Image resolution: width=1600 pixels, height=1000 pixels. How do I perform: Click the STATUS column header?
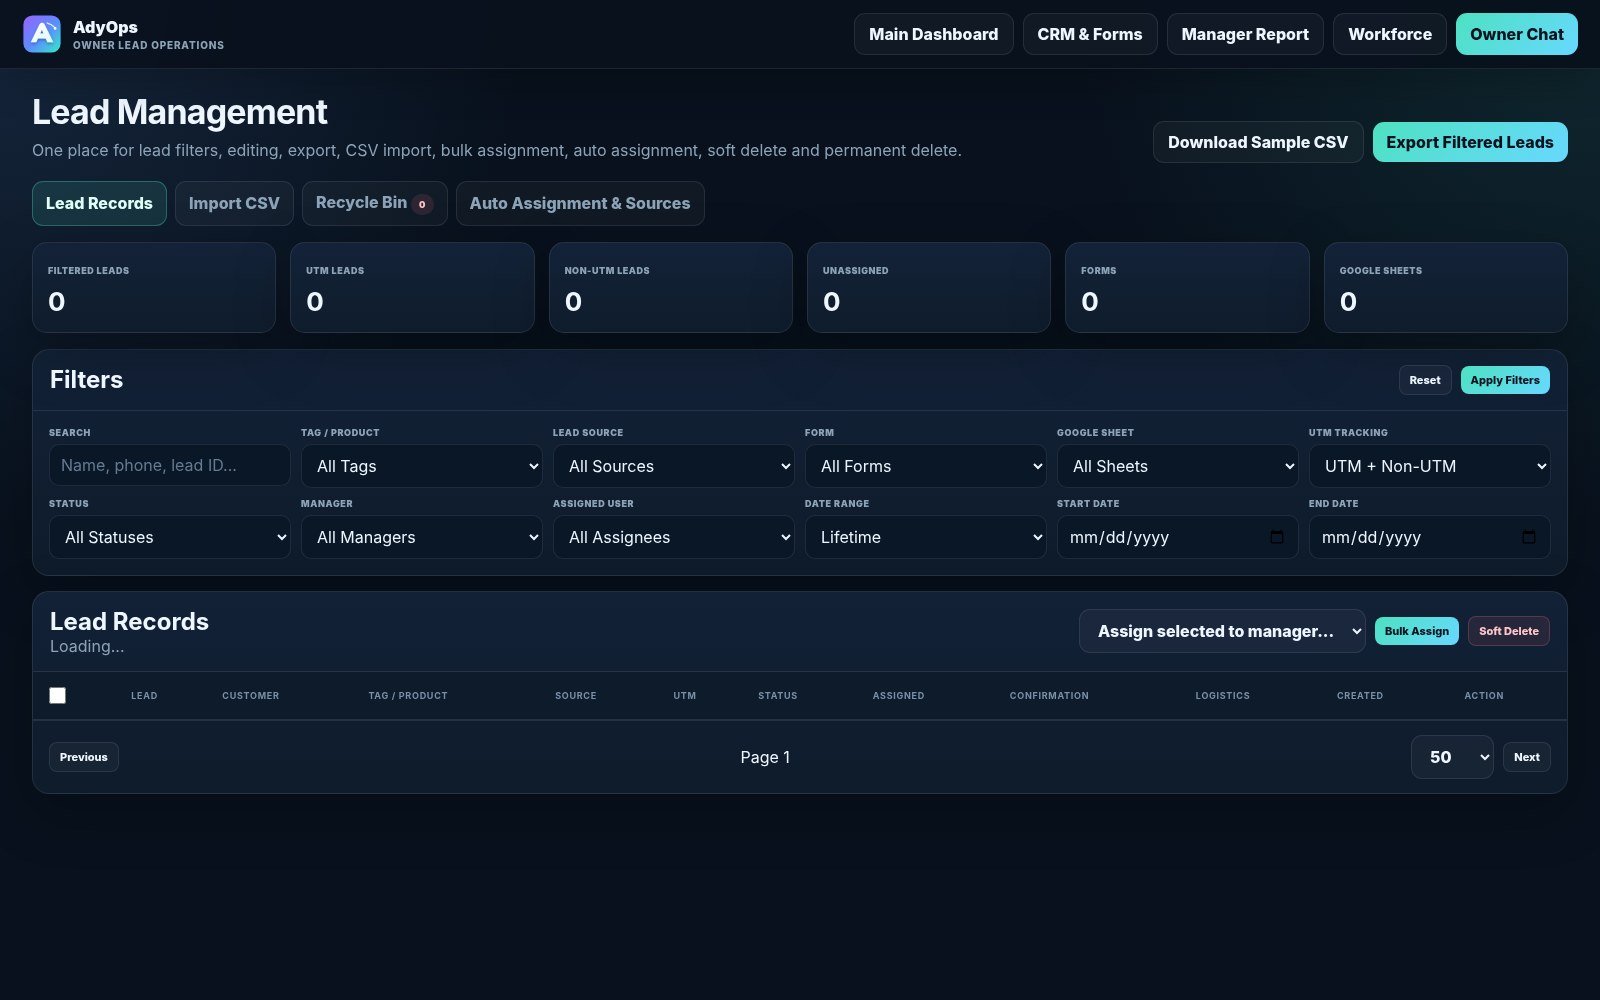click(778, 696)
